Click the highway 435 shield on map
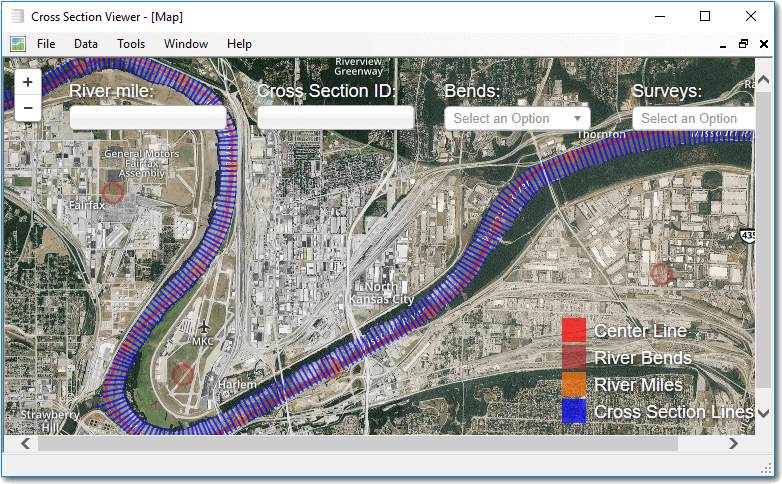 748,236
